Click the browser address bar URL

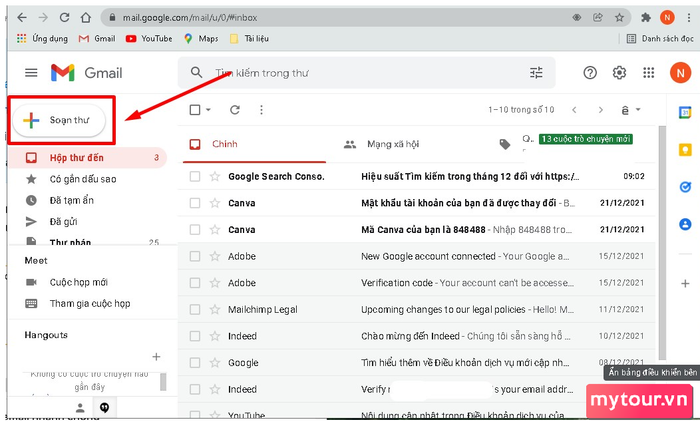(x=190, y=17)
